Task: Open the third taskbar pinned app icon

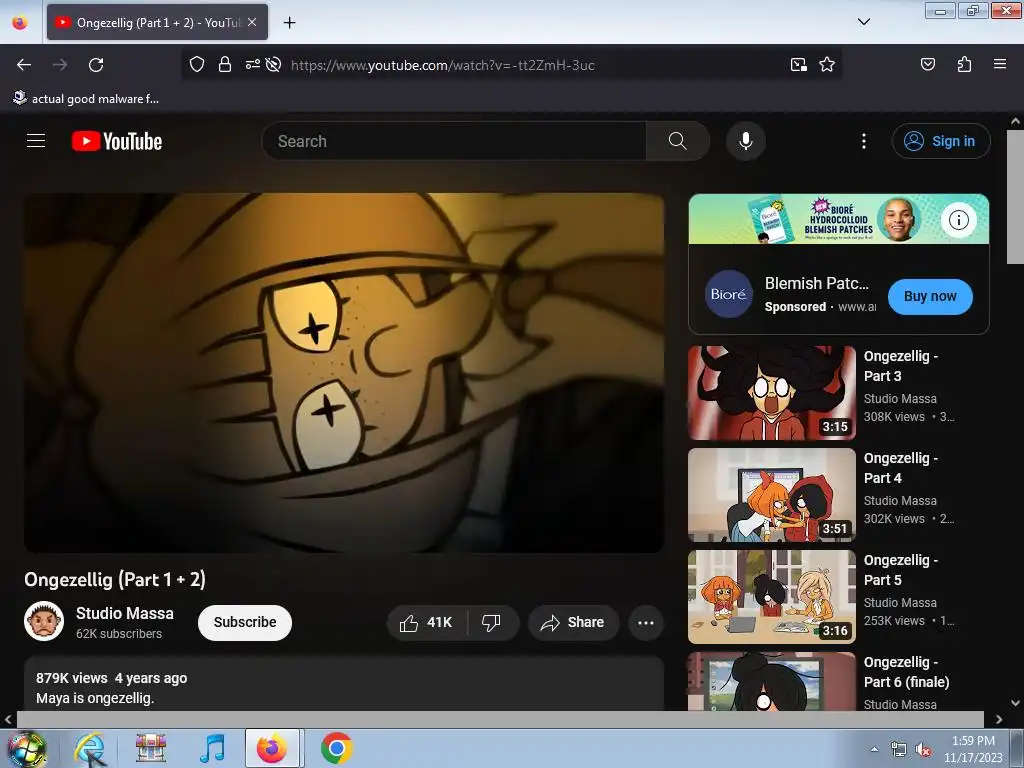Action: pyautogui.click(x=151, y=748)
